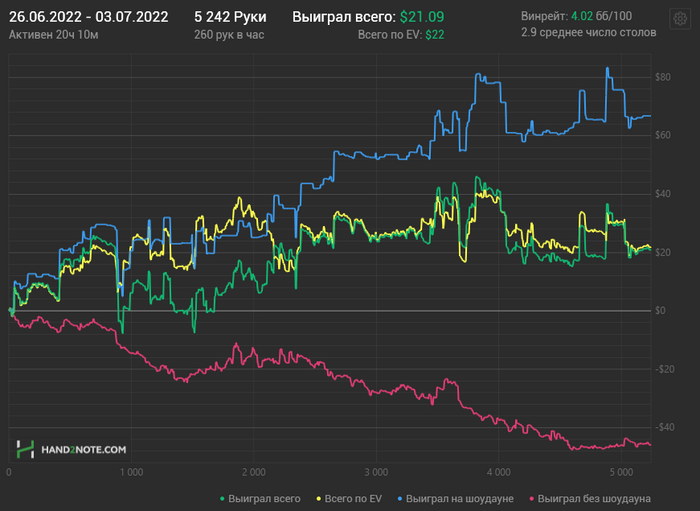
Task: Click yellow dot for 'Всего по EV'
Action: (x=319, y=499)
